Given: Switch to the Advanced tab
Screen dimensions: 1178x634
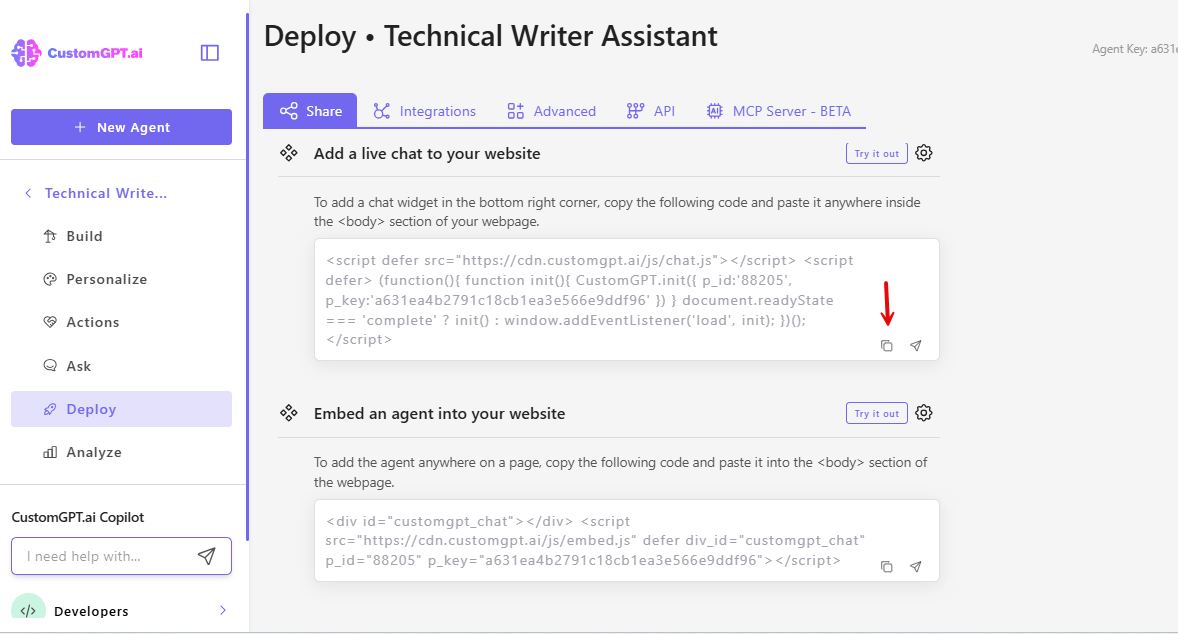Looking at the screenshot, I should (x=551, y=111).
